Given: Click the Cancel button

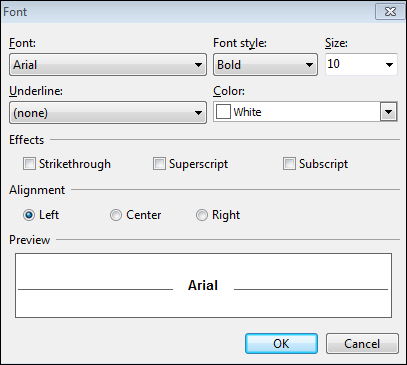Looking at the screenshot, I should tap(362, 343).
